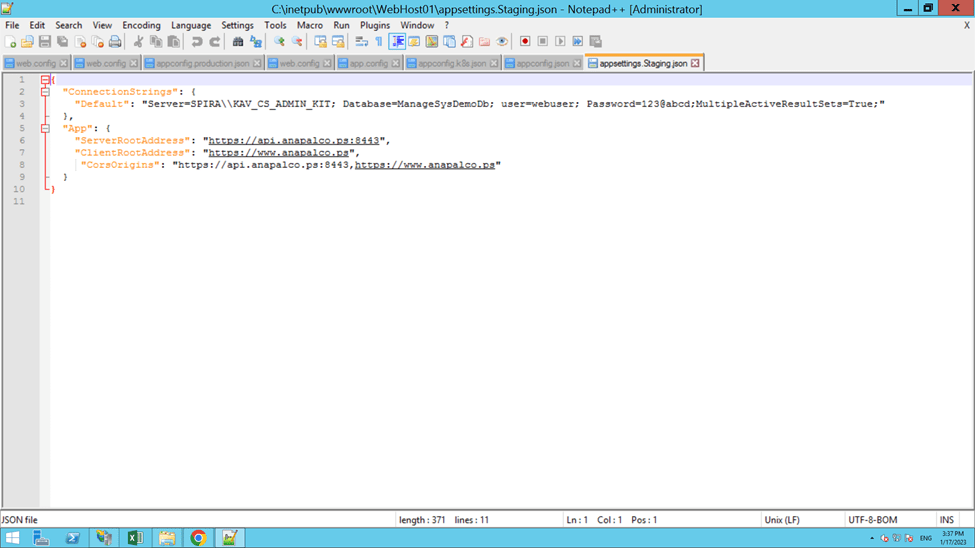The image size is (975, 548).
Task: Toggle Show All Characters pilcrow
Action: pyautogui.click(x=379, y=42)
